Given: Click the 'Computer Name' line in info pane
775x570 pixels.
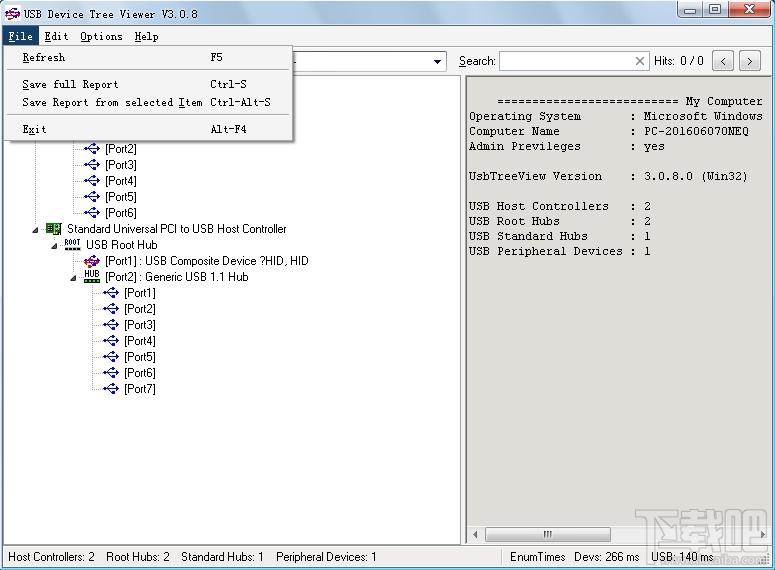Looking at the screenshot, I should click(608, 132).
